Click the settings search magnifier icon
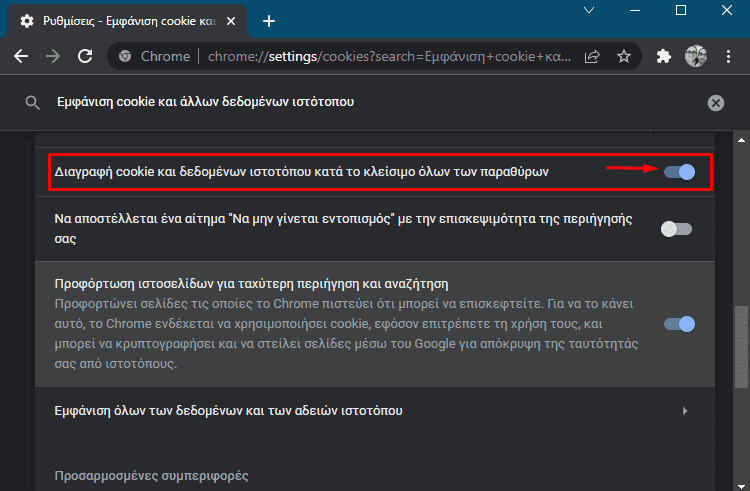 point(33,102)
